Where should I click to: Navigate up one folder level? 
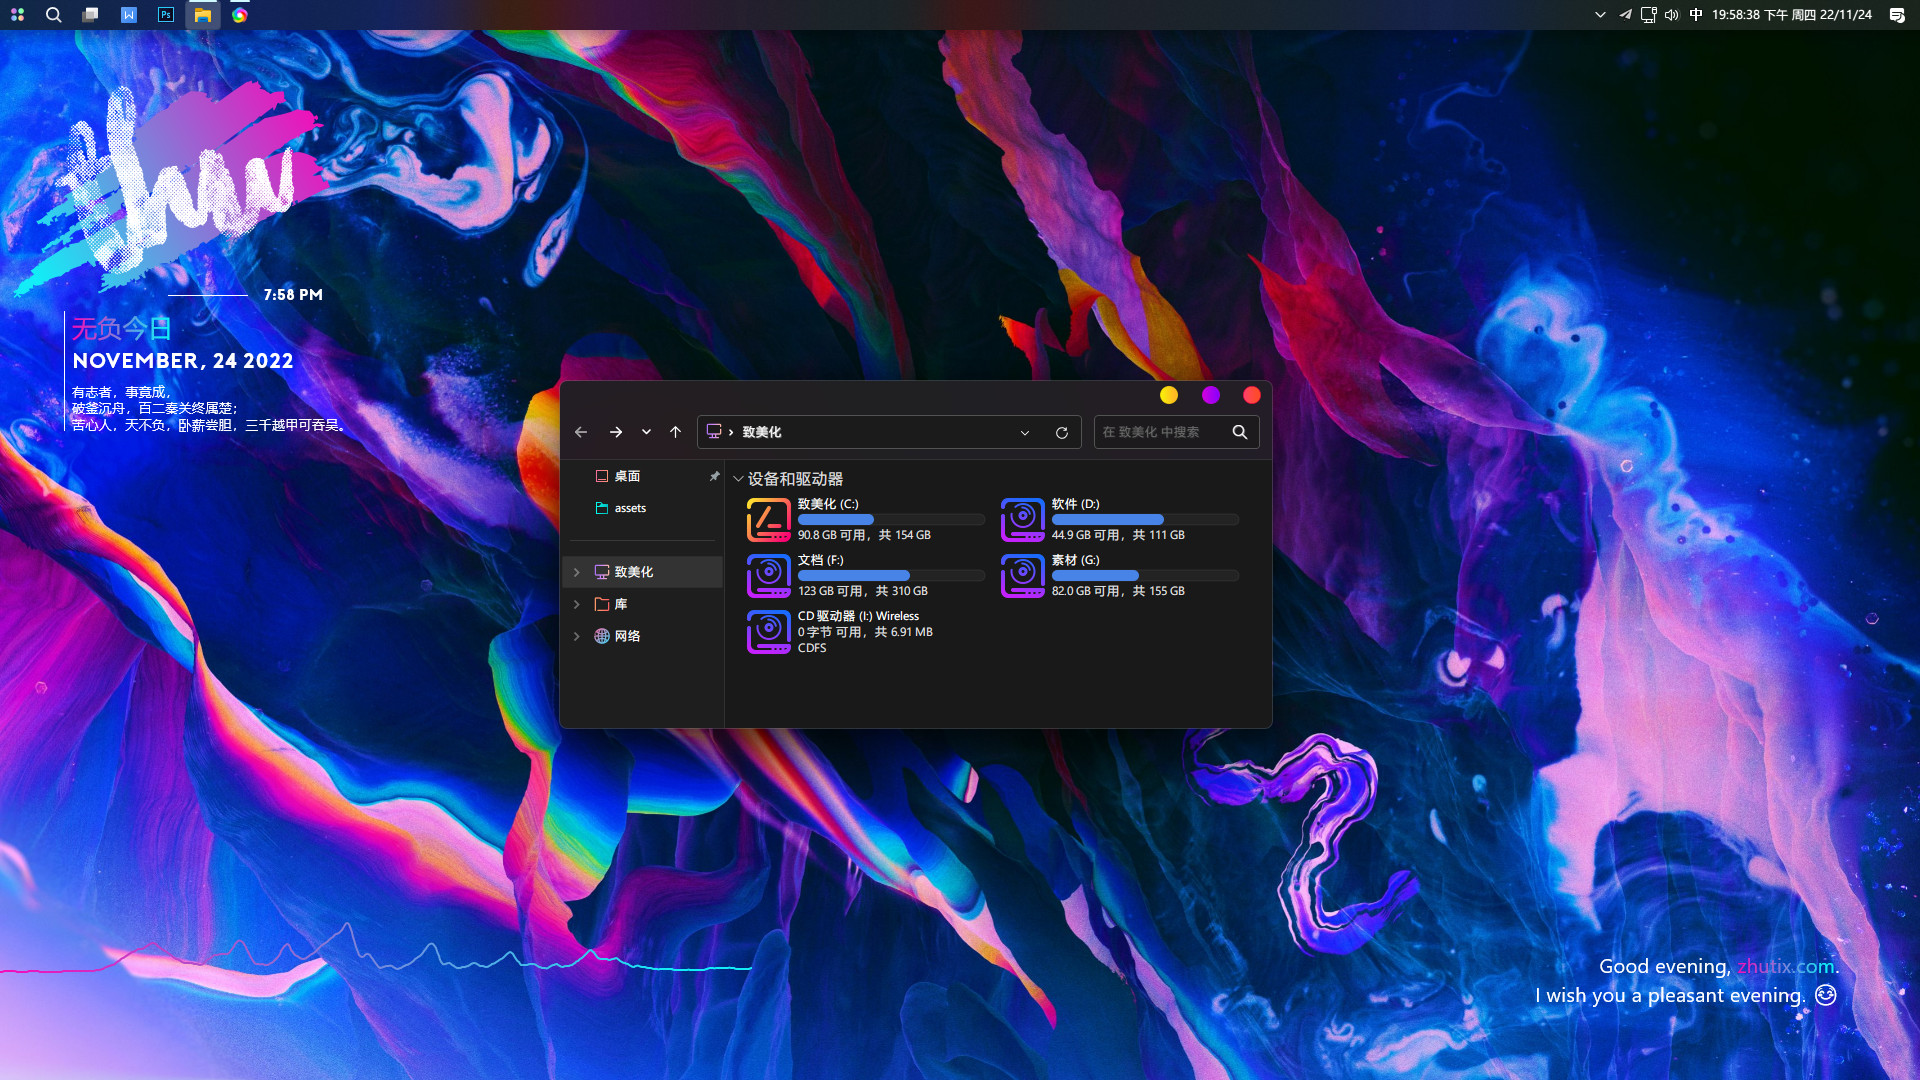(x=675, y=432)
